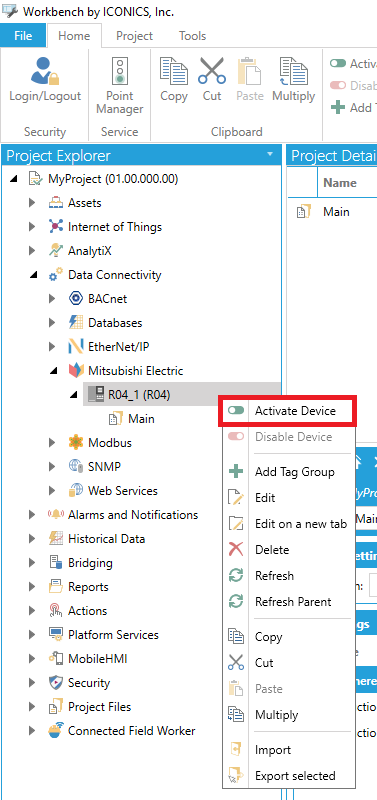Viewport: 377px width, 800px height.
Task: Choose Delete in the context menu
Action: pos(288,550)
